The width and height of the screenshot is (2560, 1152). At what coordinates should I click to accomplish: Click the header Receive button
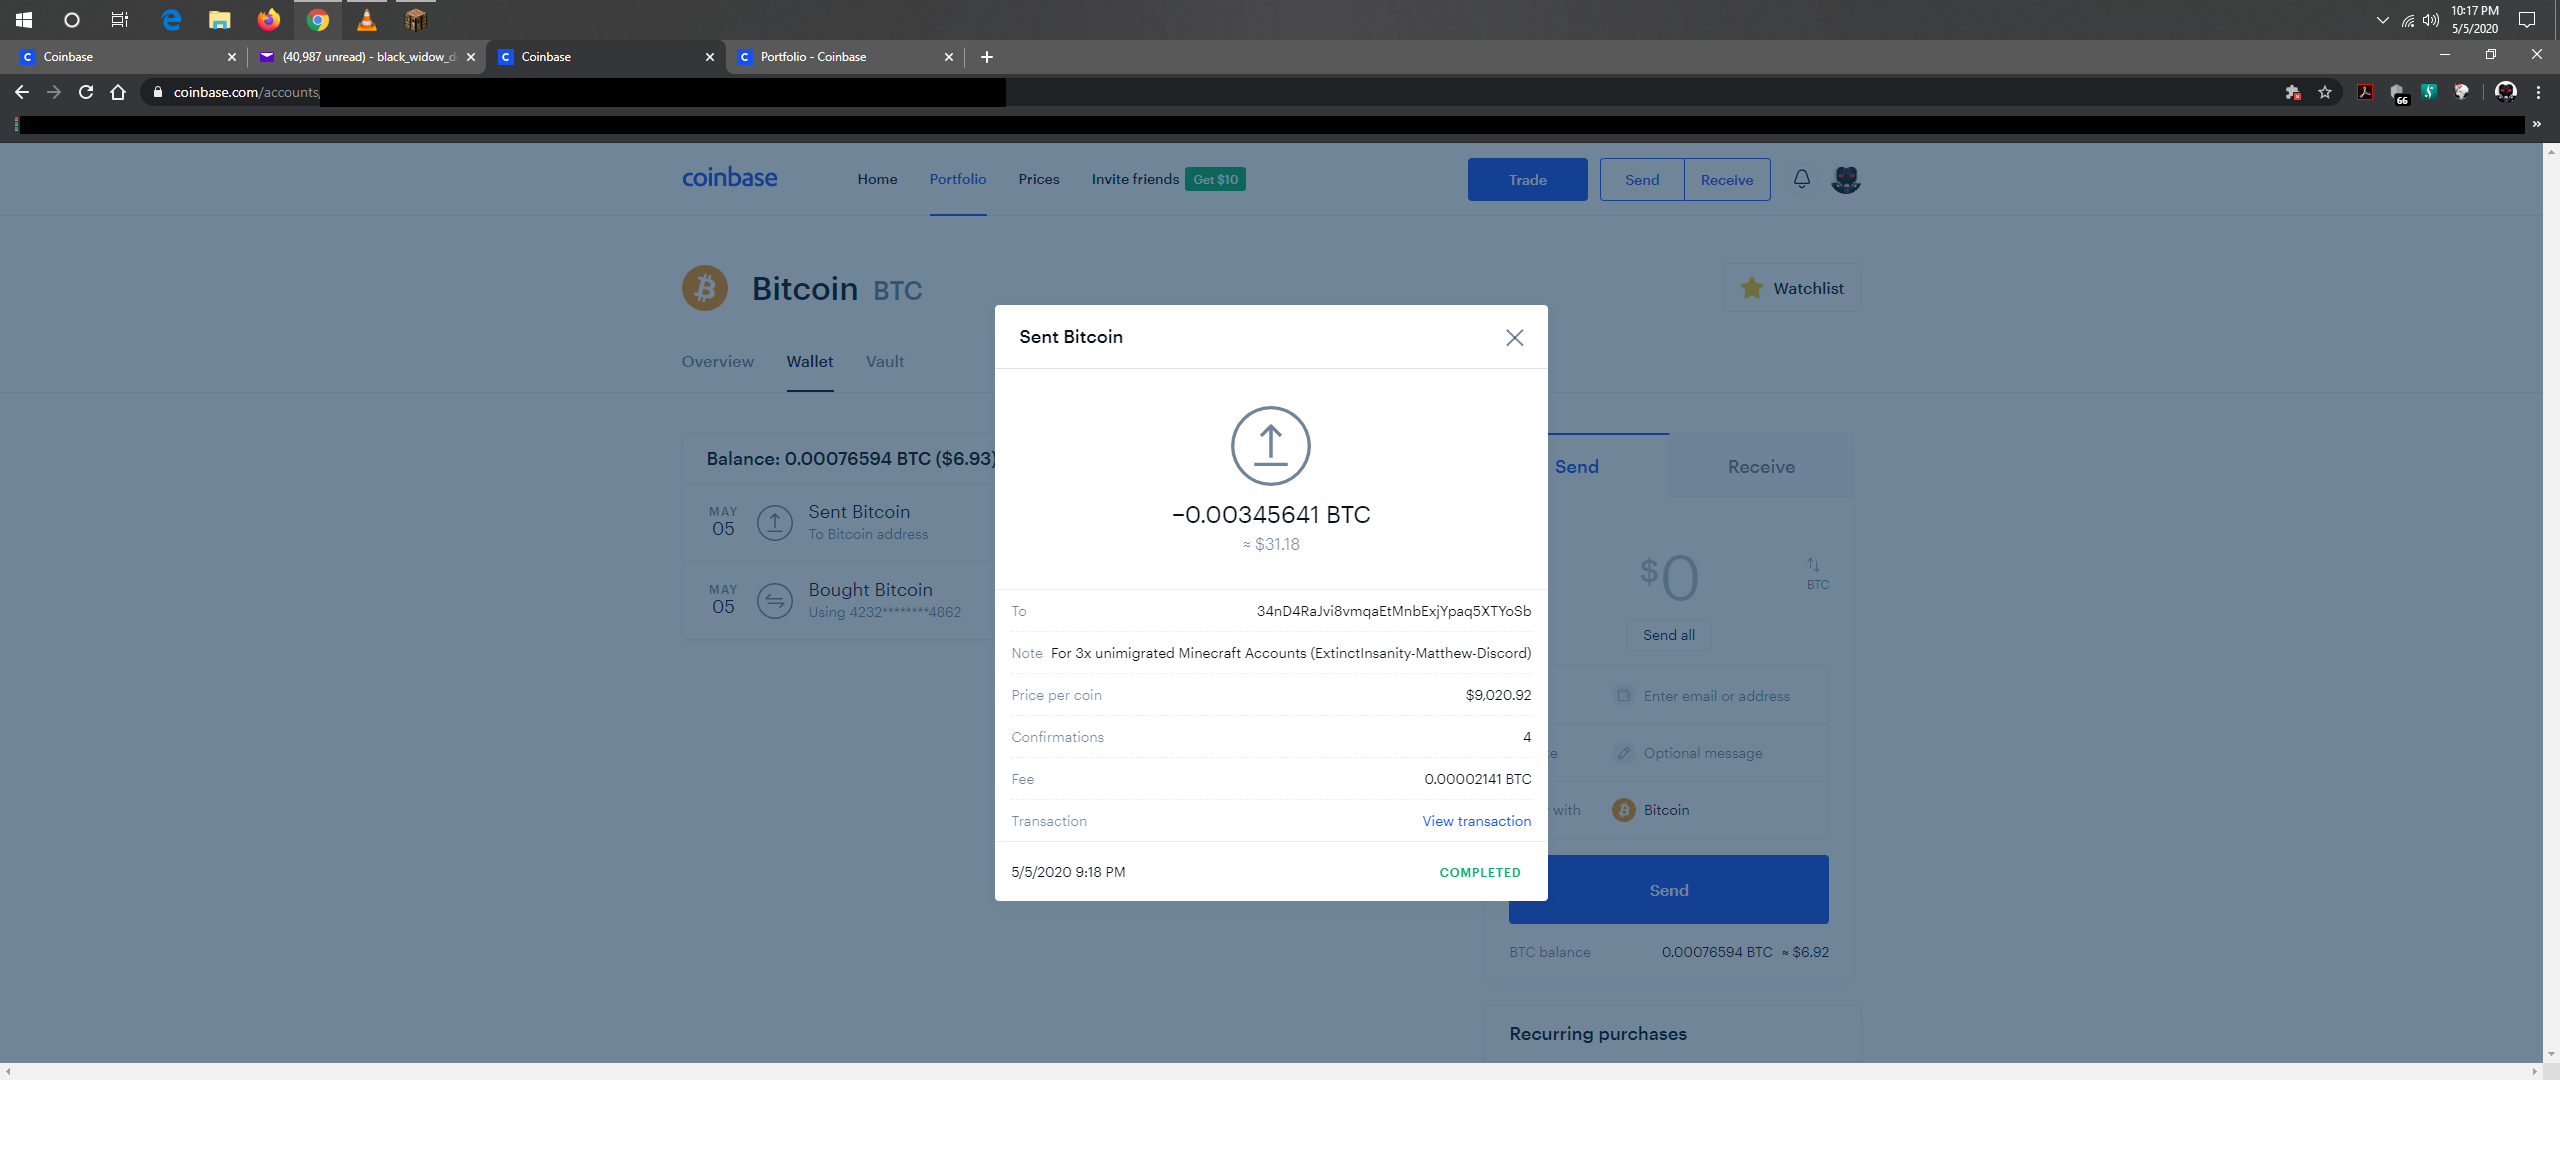(1726, 180)
